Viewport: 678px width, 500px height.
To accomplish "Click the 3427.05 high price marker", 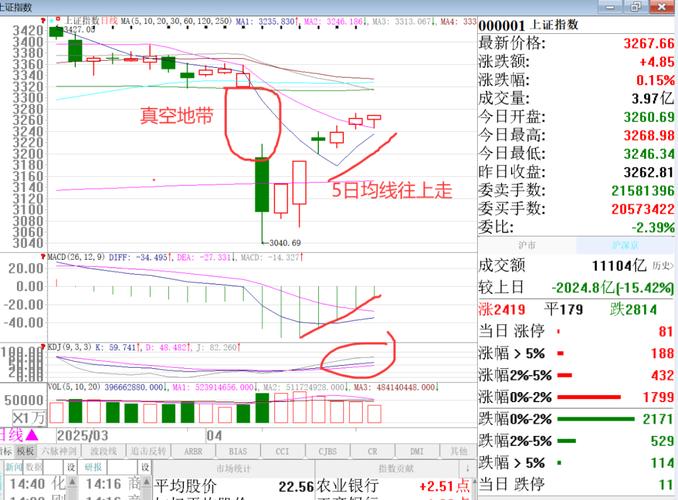I will 79,29.
